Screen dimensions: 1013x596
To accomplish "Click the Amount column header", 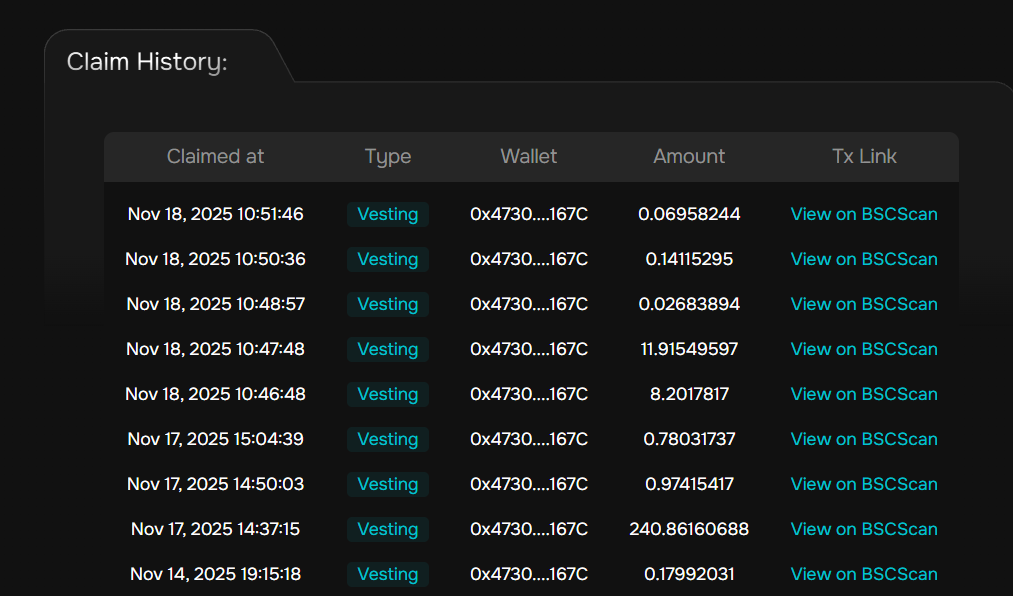I will click(689, 156).
